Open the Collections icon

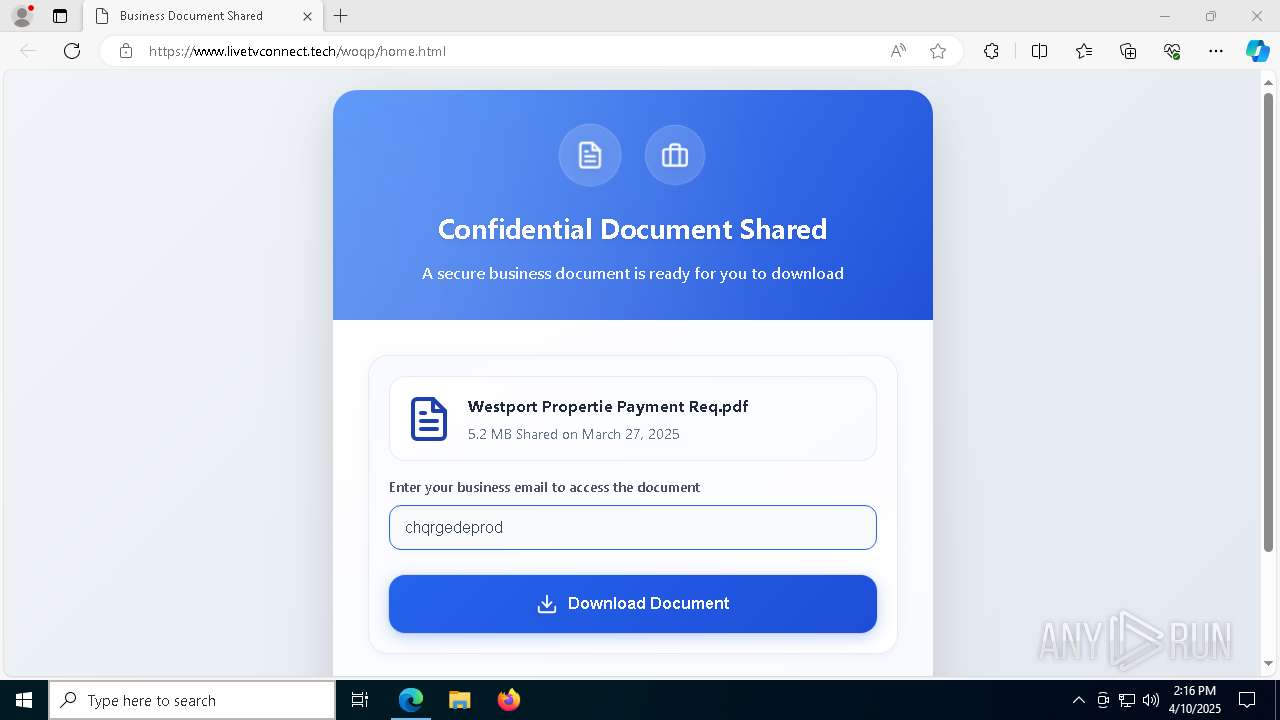1128,51
